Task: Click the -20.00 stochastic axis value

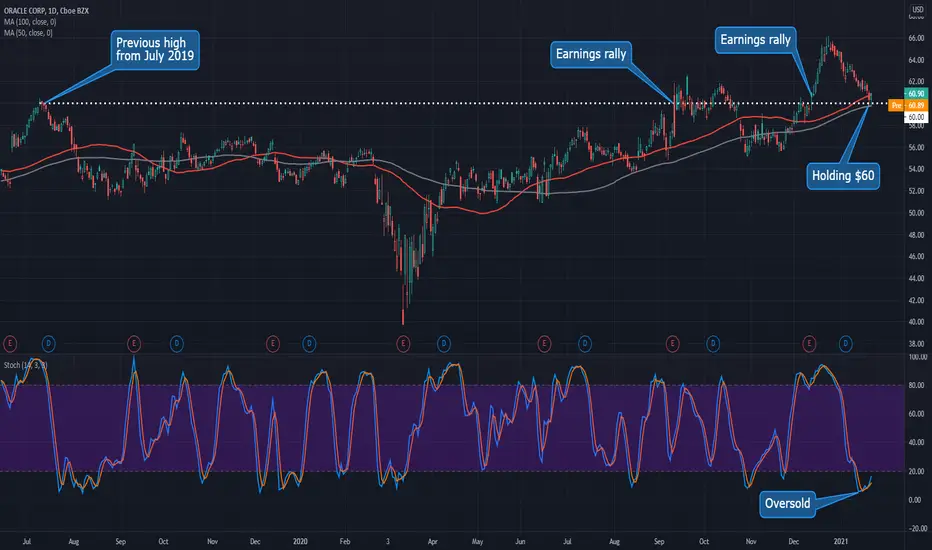Action: 917,529
